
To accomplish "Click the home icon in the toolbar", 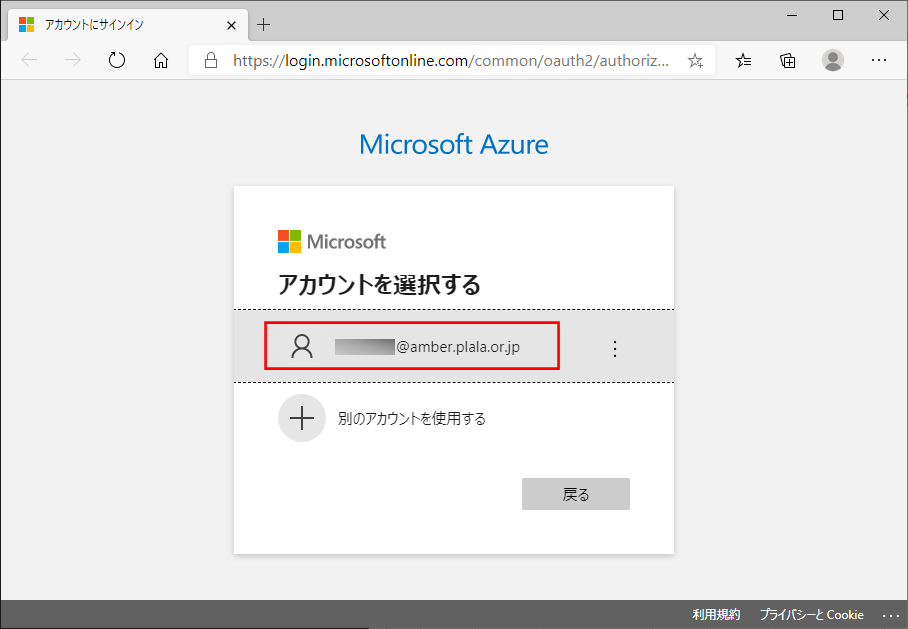I will (x=160, y=60).
